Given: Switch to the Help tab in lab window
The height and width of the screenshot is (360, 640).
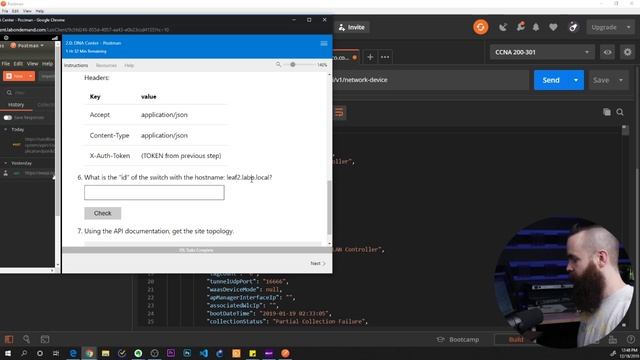Looking at the screenshot, I should point(129,65).
